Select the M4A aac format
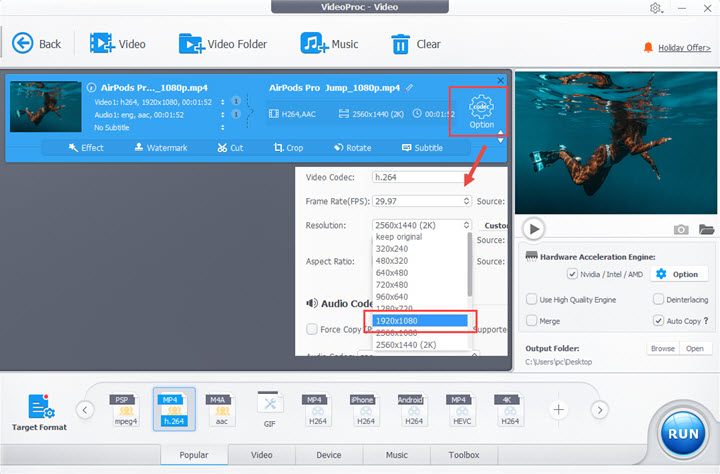The image size is (720, 474). [x=222, y=410]
